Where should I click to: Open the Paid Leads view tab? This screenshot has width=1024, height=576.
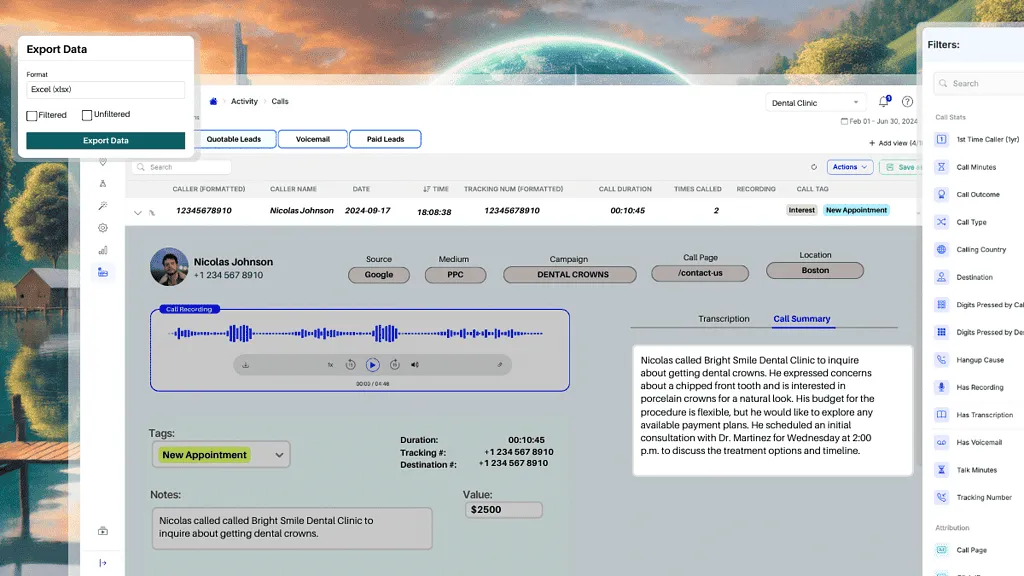pyautogui.click(x=385, y=139)
